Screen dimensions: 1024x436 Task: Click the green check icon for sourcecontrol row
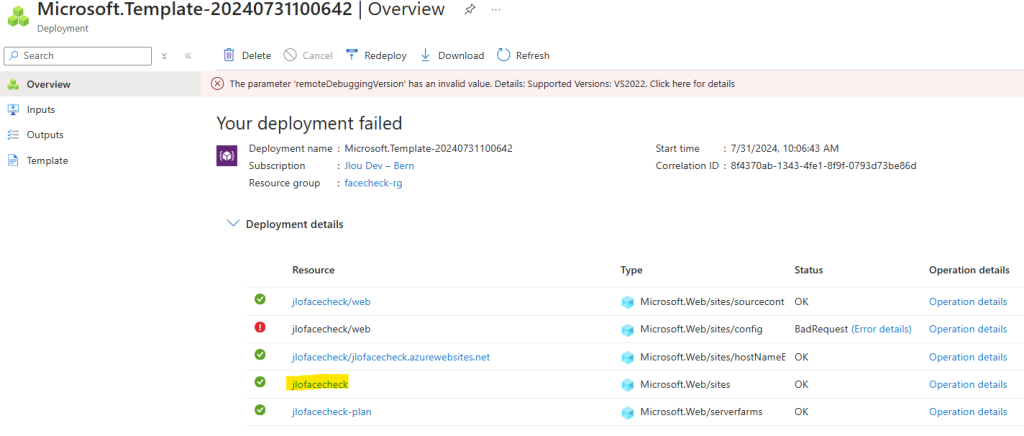click(x=260, y=300)
